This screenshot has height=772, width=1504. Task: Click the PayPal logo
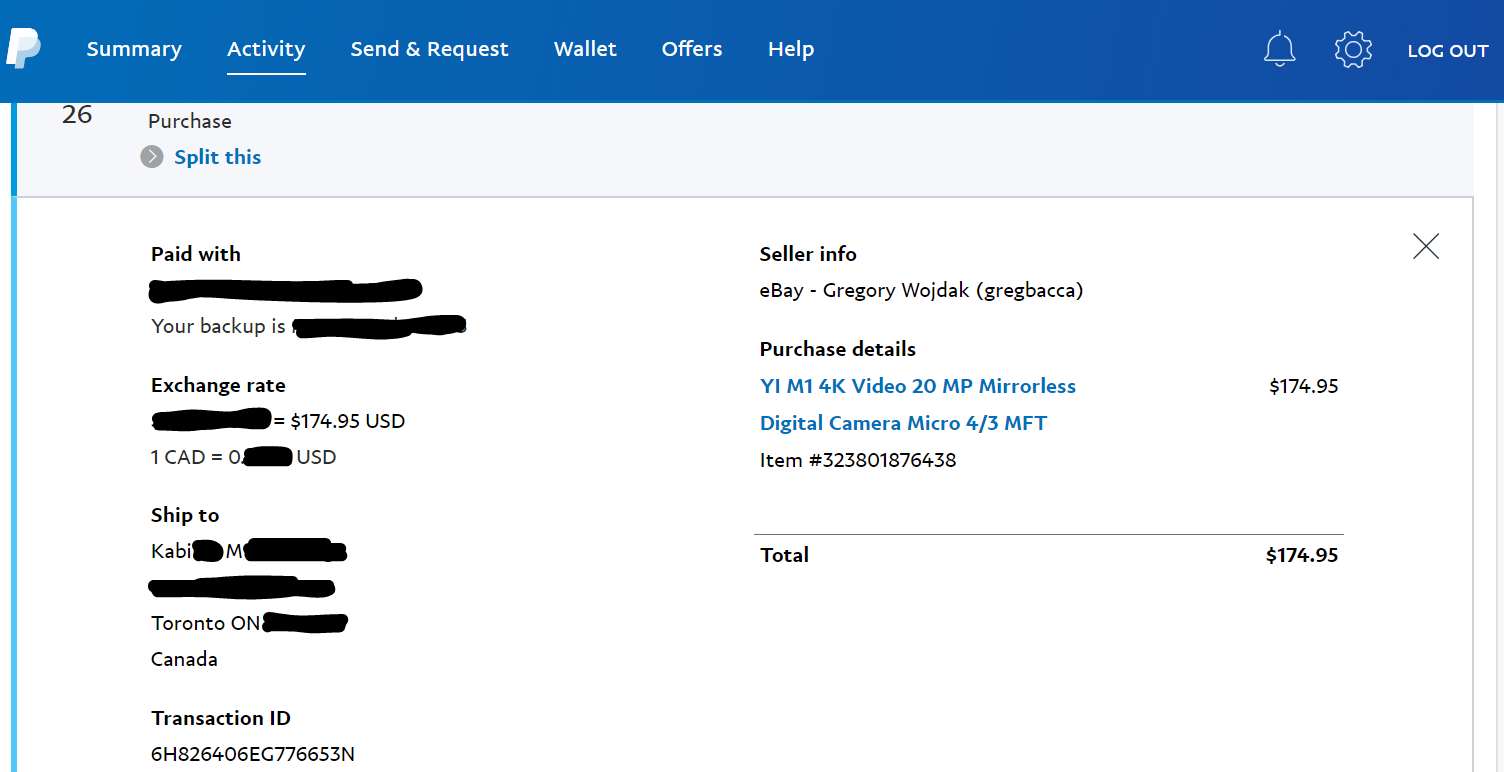23,48
